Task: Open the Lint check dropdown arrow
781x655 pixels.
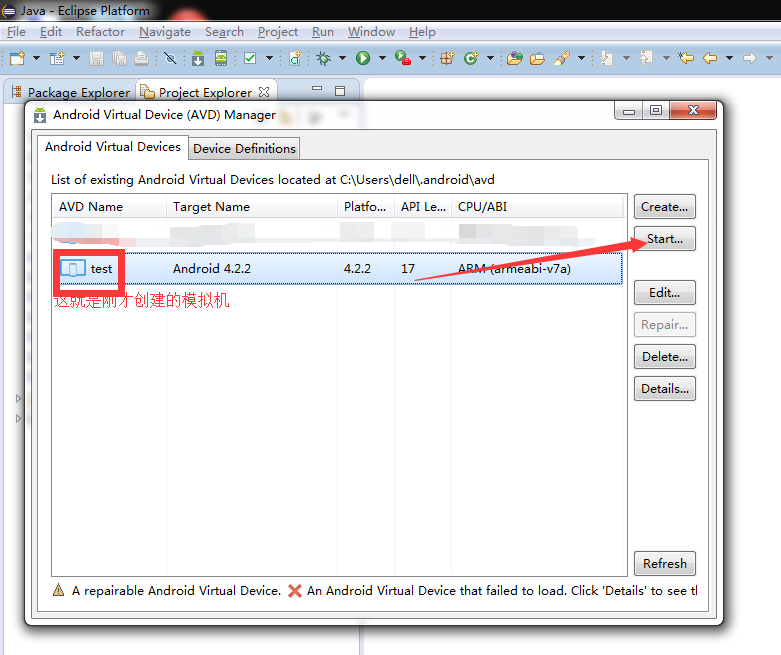Action: coord(269,58)
